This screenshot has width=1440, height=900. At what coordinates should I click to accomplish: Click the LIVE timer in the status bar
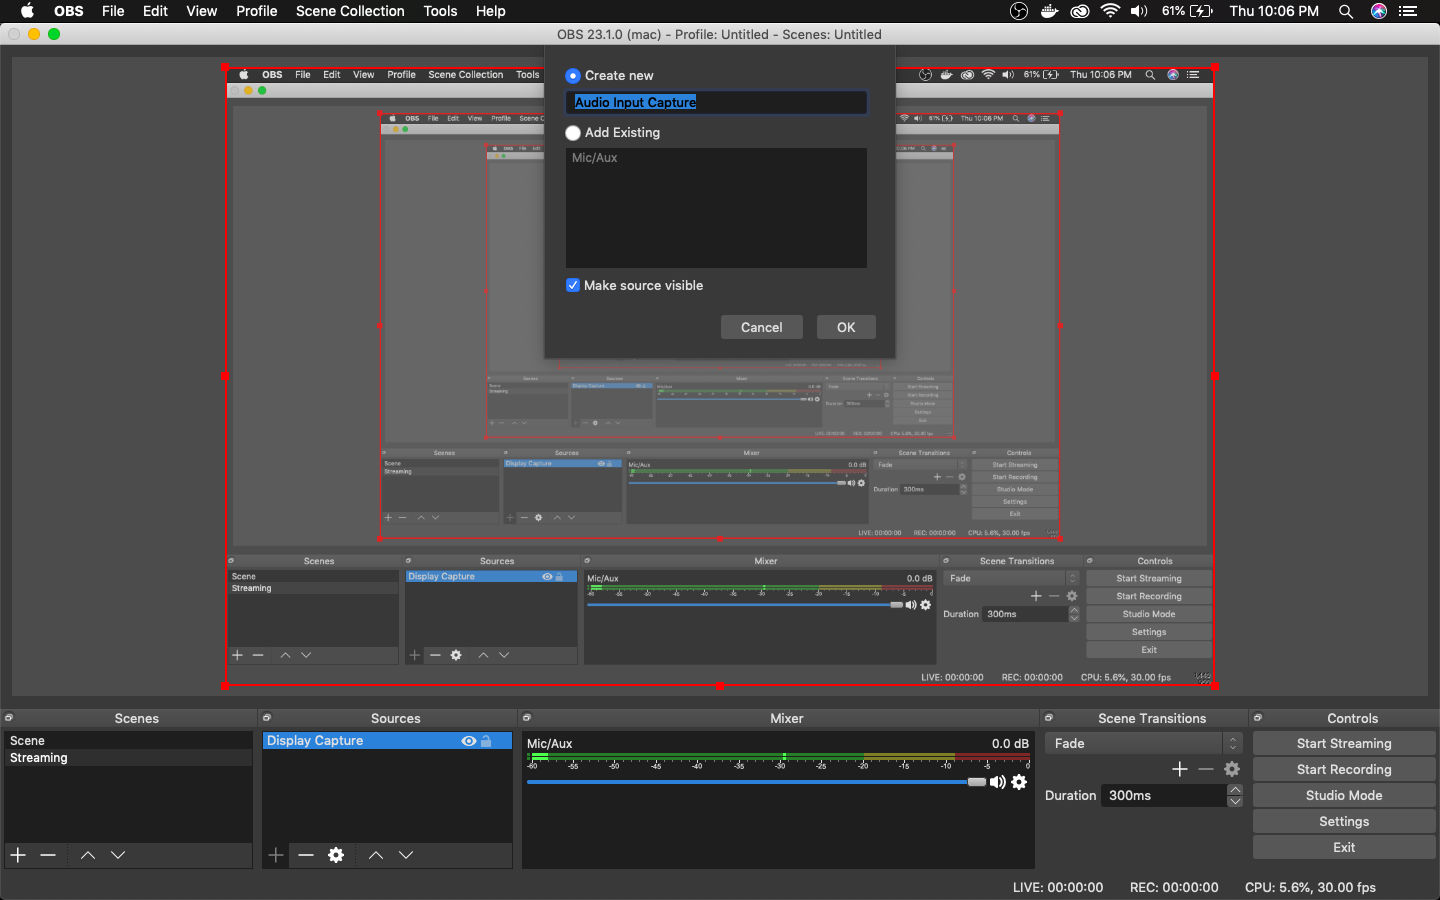point(1058,887)
